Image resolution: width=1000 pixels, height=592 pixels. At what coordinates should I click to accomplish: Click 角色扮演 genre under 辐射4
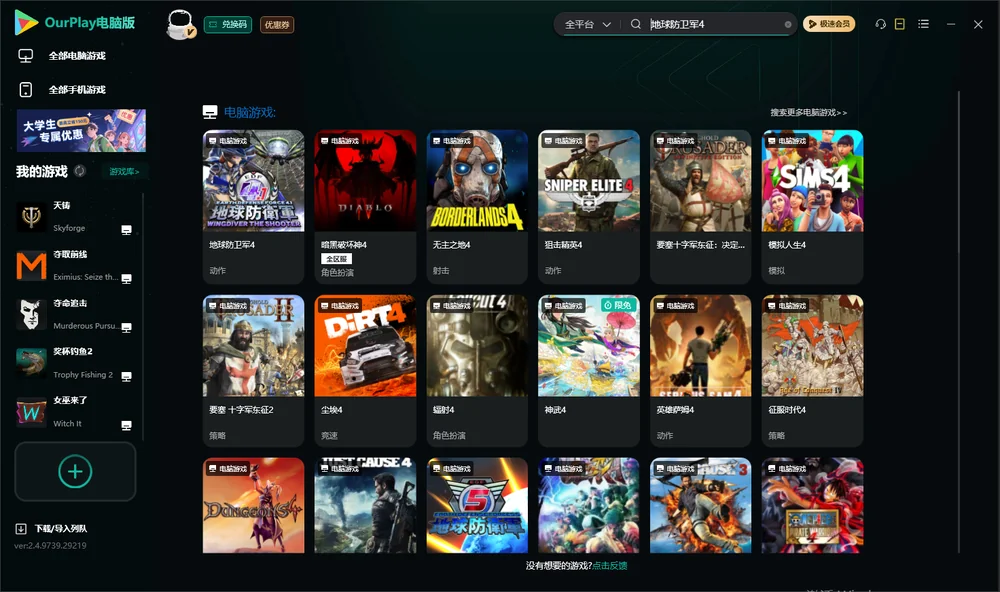[449, 435]
